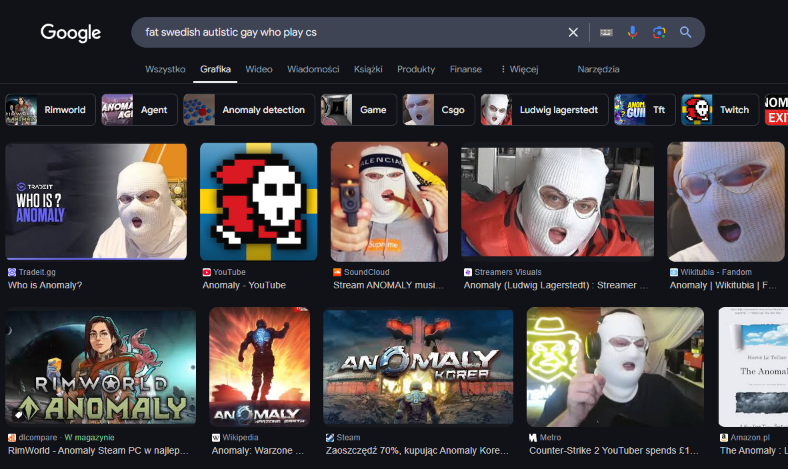Open the Anomaly Warzone Earth Wikipedia image
788x469 pixels.
[259, 367]
